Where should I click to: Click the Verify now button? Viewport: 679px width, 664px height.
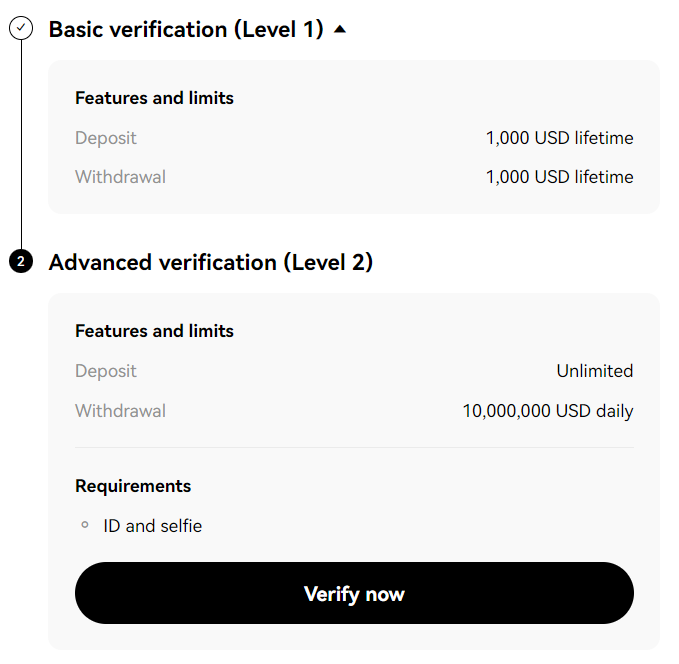(354, 593)
